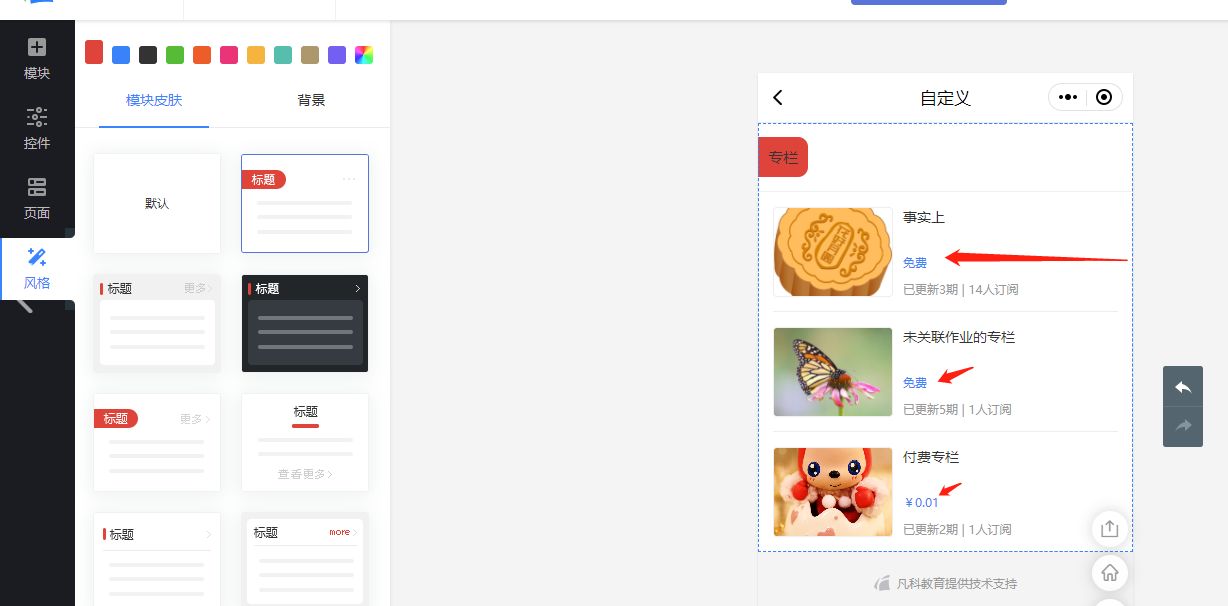Open the rainbow custom color picker

pos(364,55)
